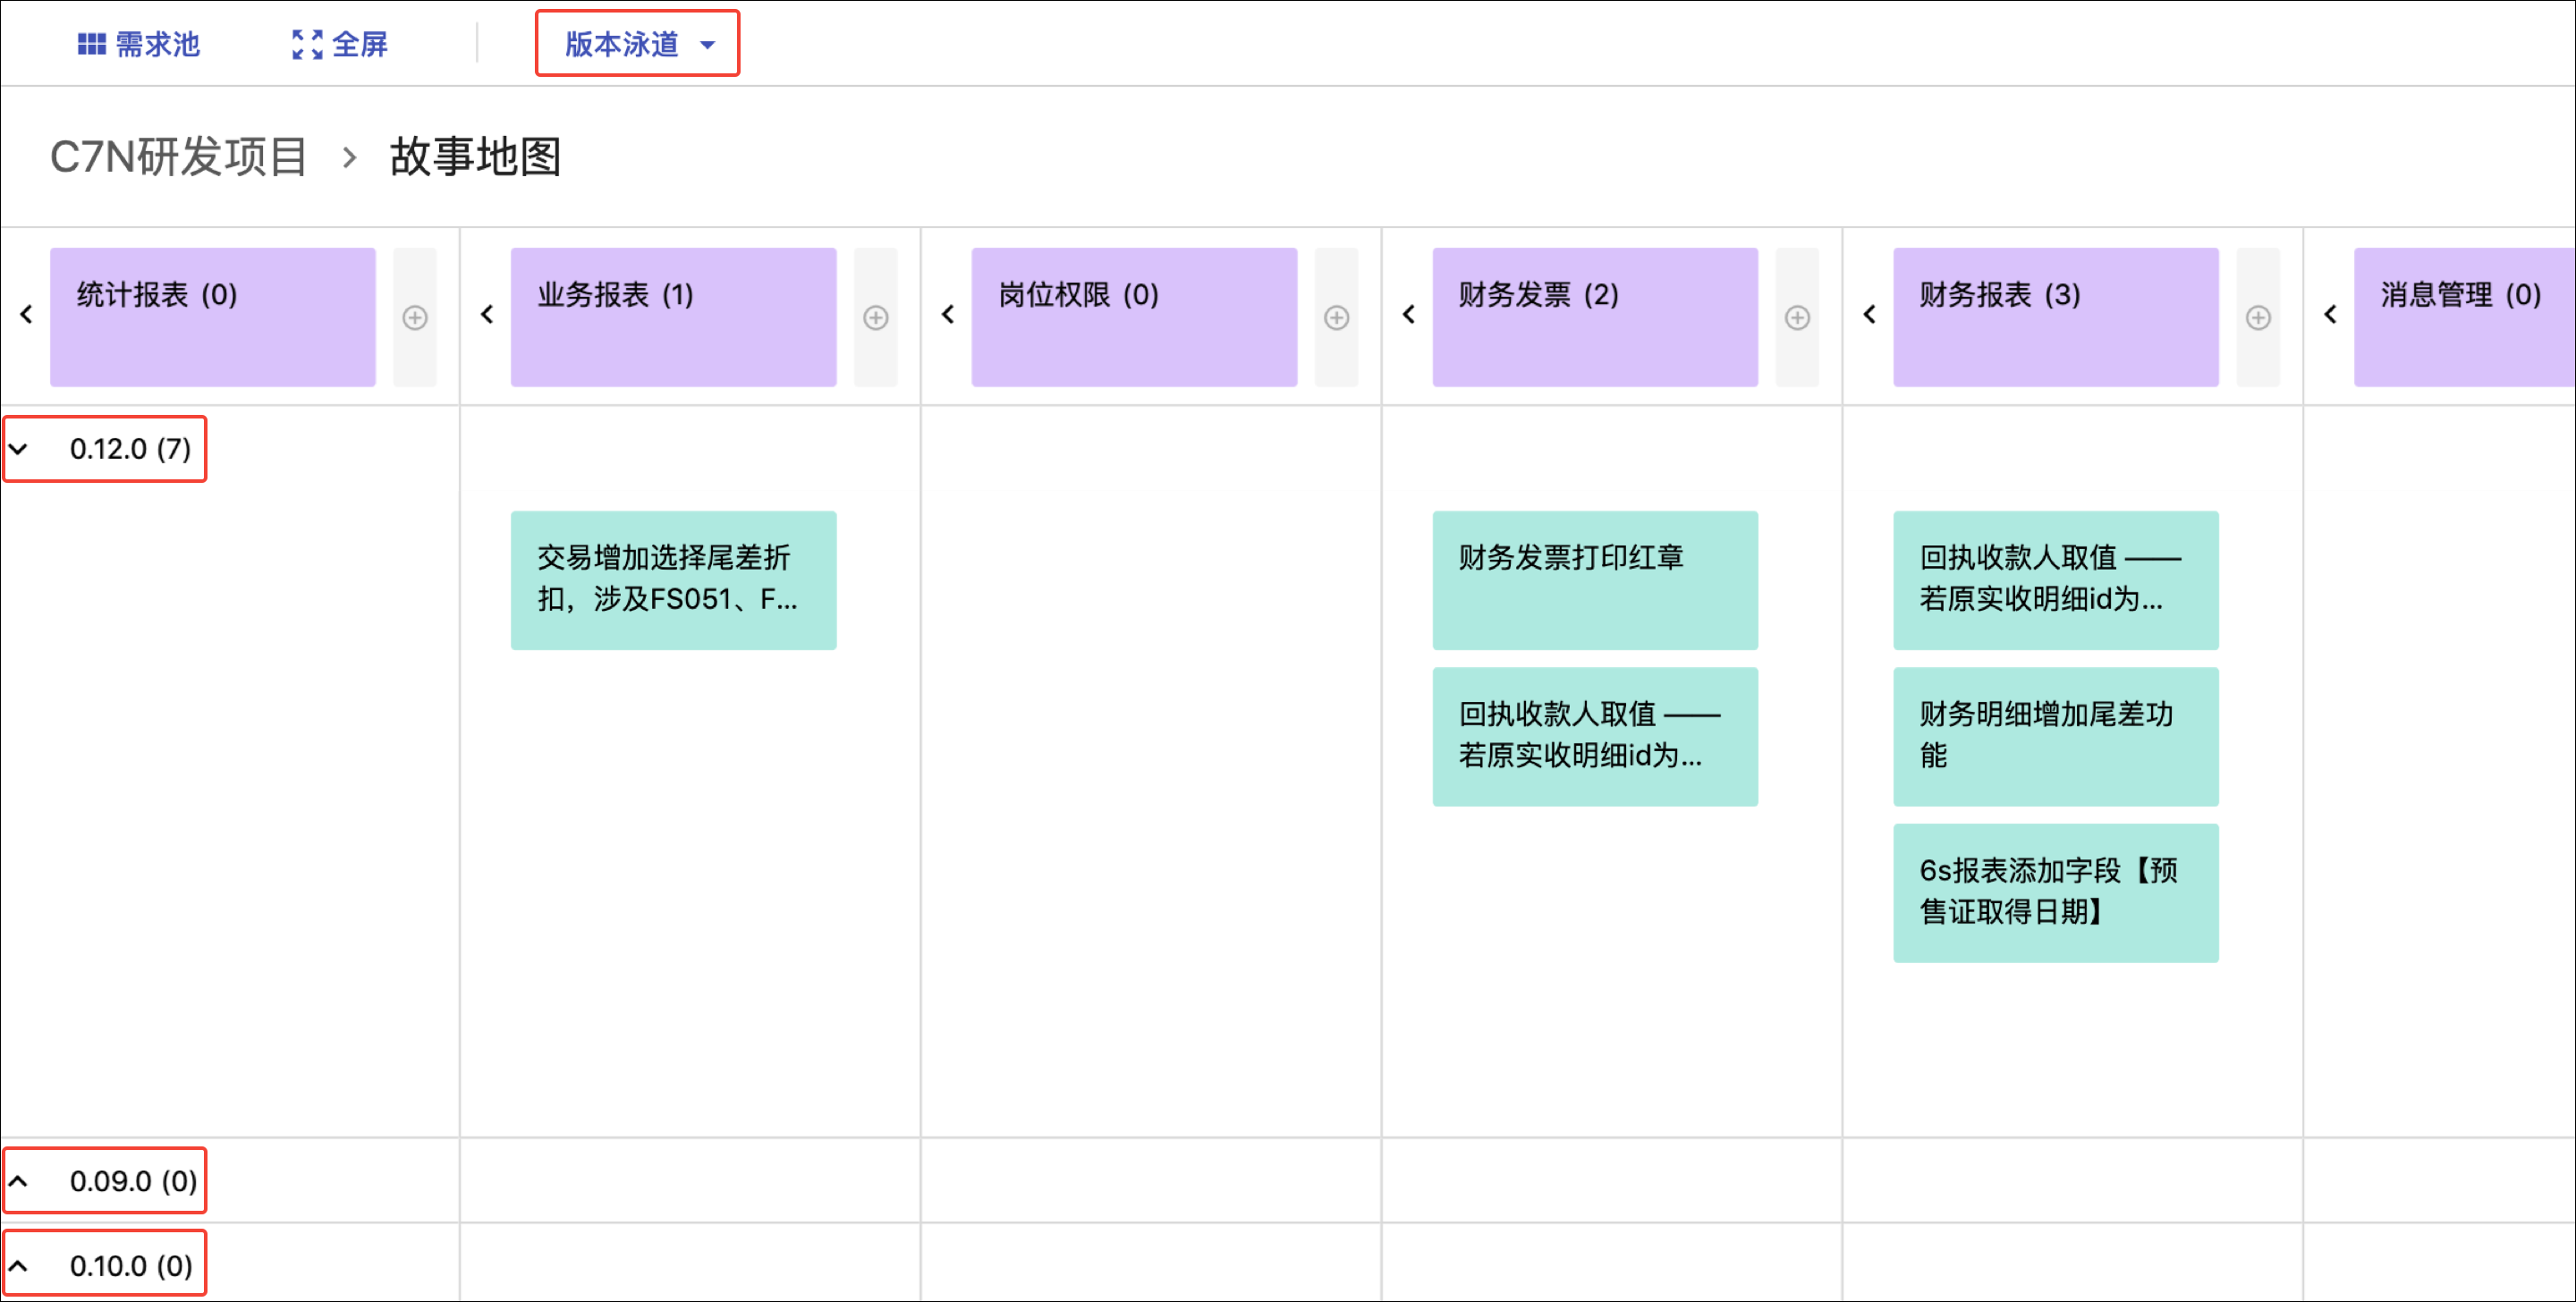Screen dimensions: 2576x1302
Task: Open the 6s报表添加字段 story card
Action: point(2057,894)
